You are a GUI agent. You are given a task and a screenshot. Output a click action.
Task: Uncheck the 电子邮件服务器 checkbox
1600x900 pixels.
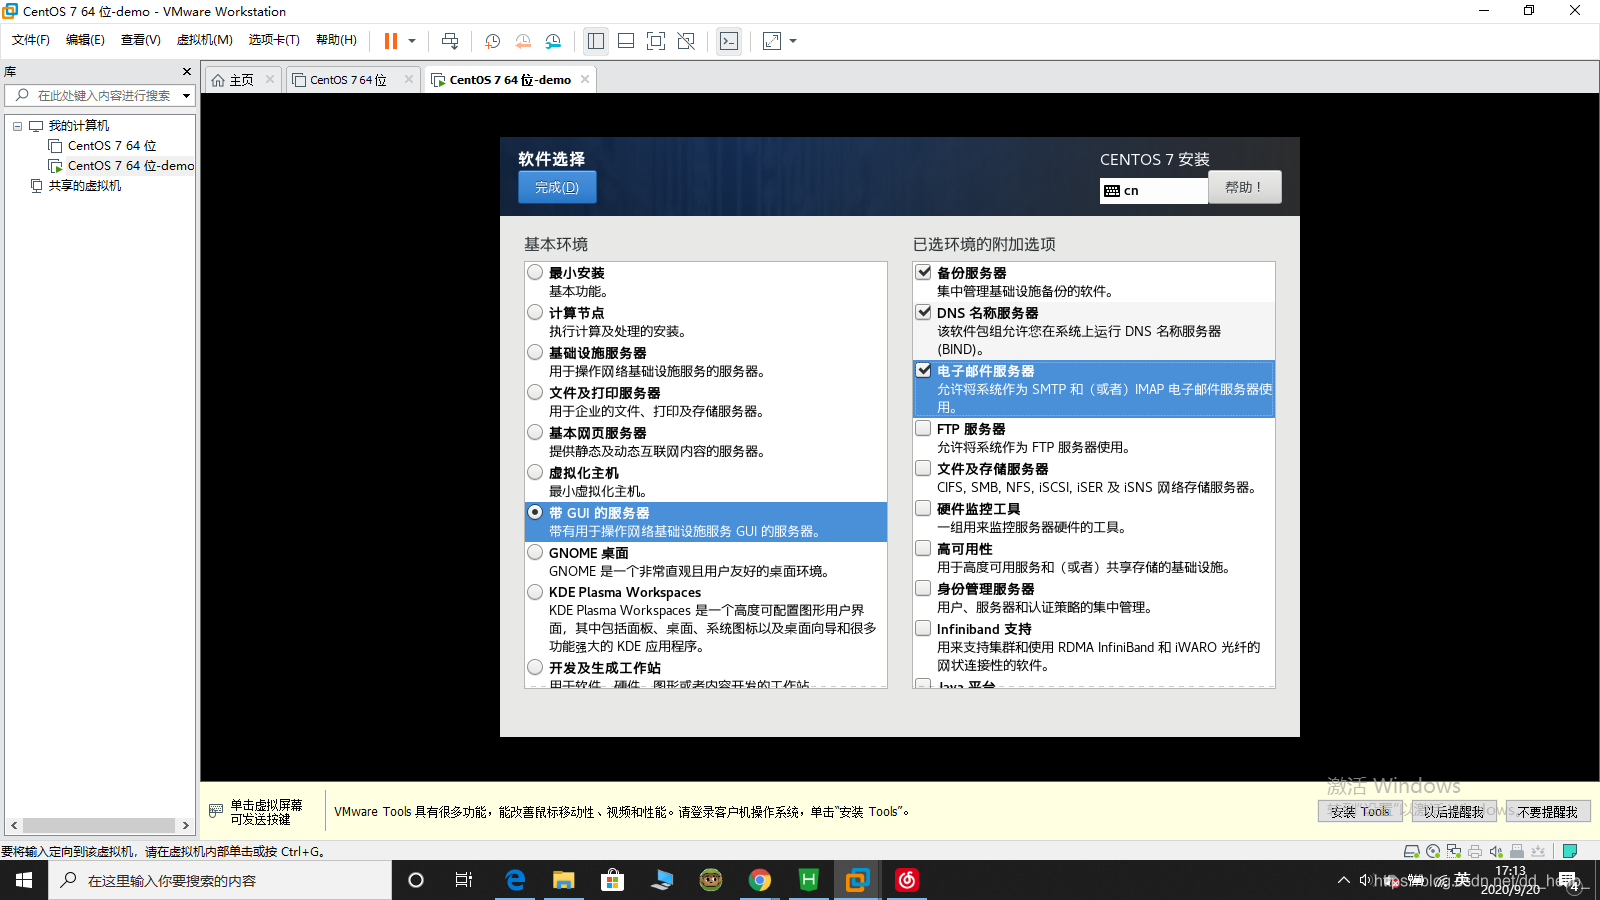tap(923, 370)
